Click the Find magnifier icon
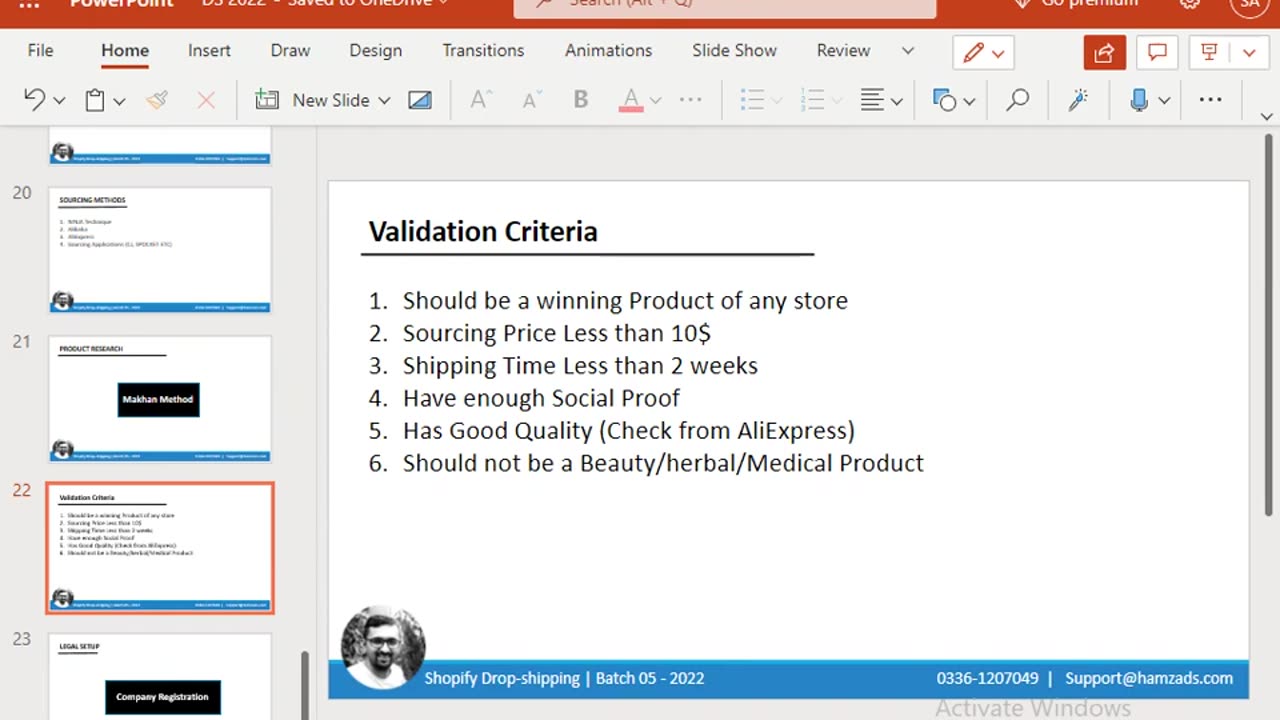 (x=1017, y=100)
